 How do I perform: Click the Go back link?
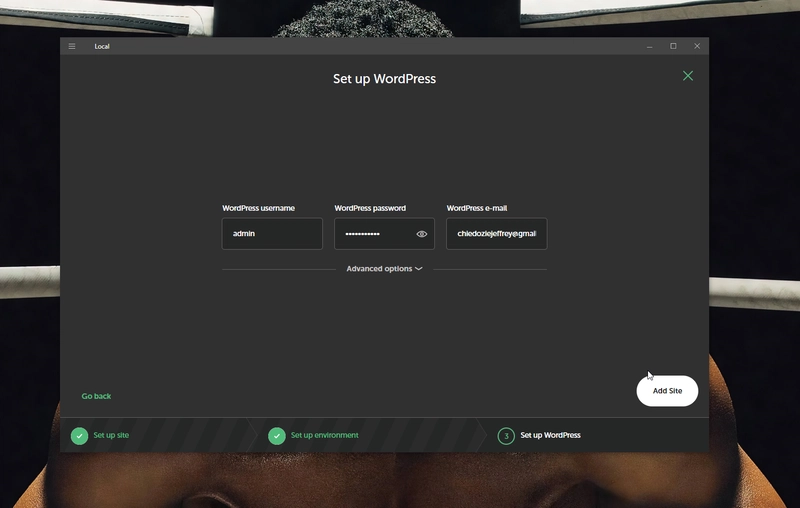tap(96, 396)
